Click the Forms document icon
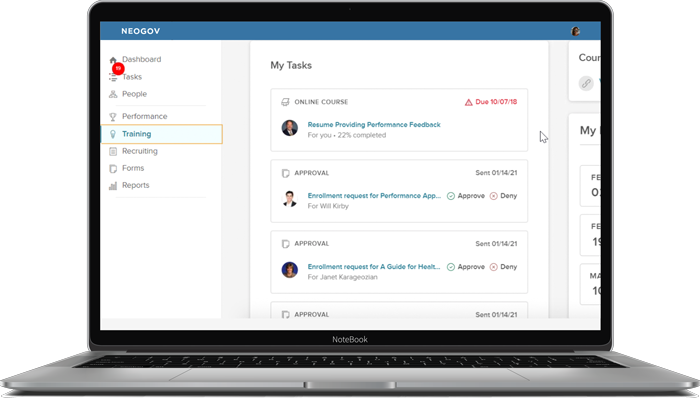This screenshot has width=700, height=398. pyautogui.click(x=113, y=168)
